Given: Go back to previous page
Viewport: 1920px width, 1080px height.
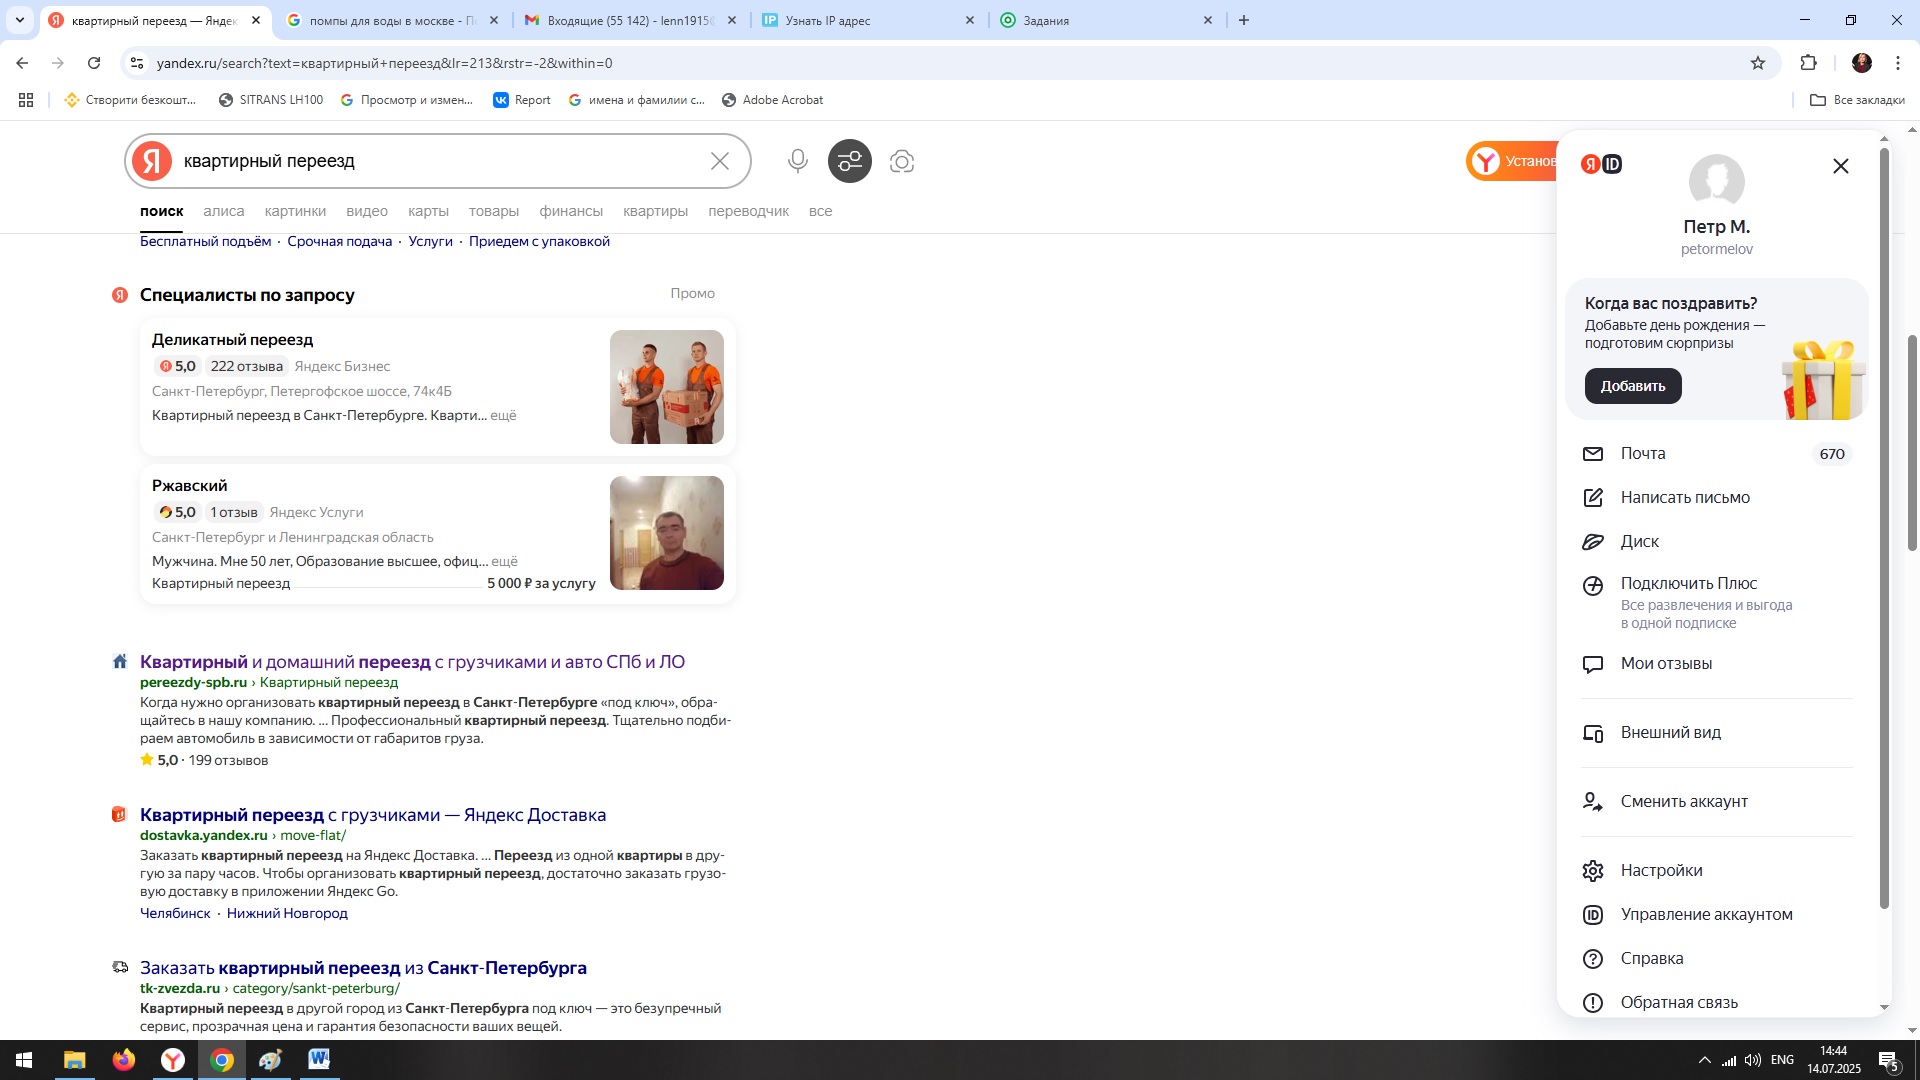Looking at the screenshot, I should (x=22, y=63).
